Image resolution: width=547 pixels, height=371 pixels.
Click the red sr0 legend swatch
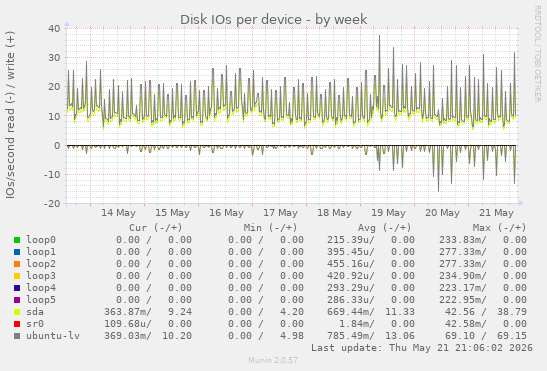(17, 324)
